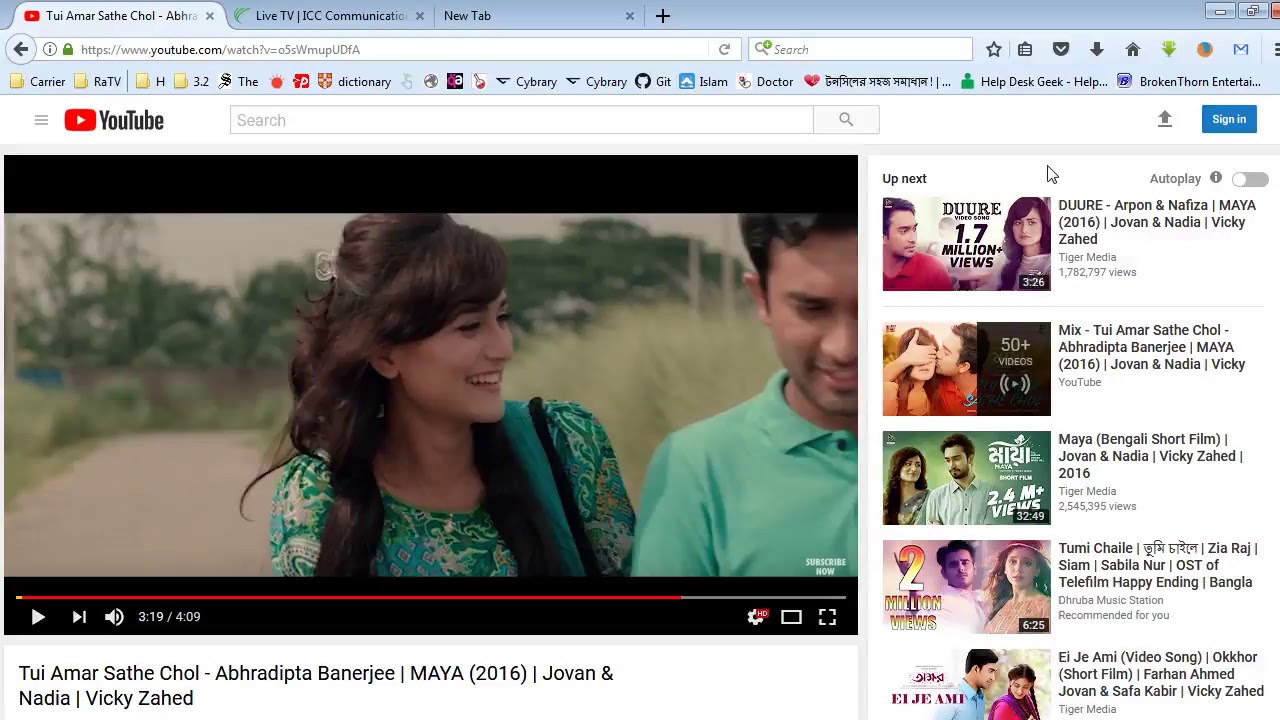Open Firefox menu at toolbar end
Viewport: 1280px width, 720px height.
pos(1276,49)
